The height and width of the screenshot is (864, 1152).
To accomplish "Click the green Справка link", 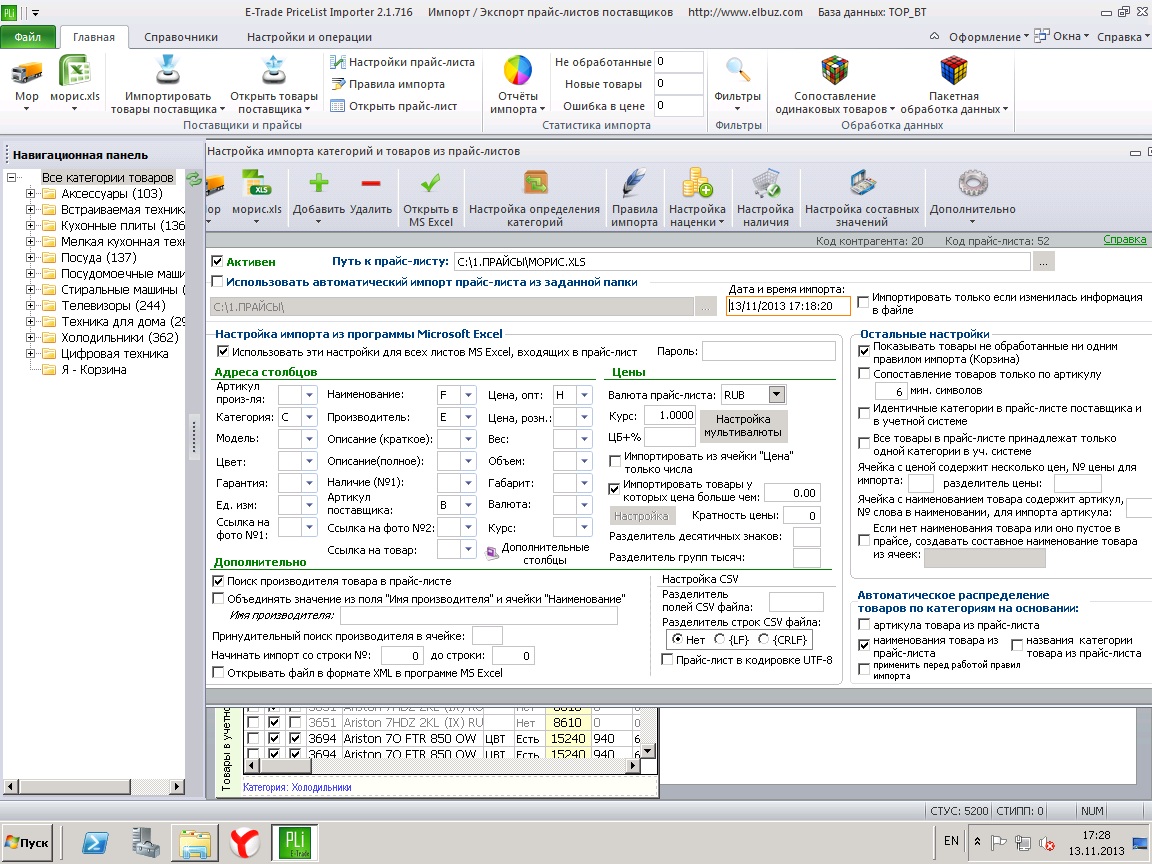I will [1124, 240].
